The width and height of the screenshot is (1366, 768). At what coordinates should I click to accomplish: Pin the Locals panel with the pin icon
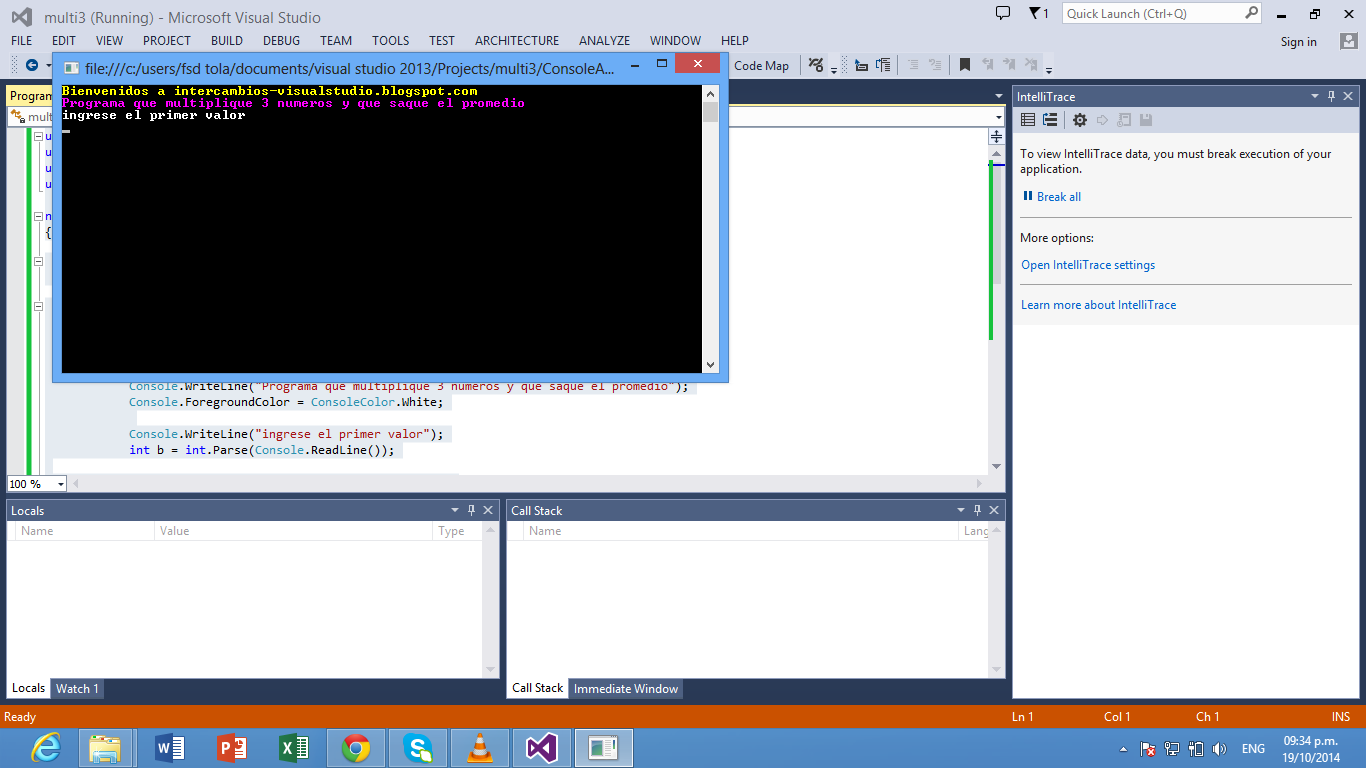pyautogui.click(x=472, y=510)
